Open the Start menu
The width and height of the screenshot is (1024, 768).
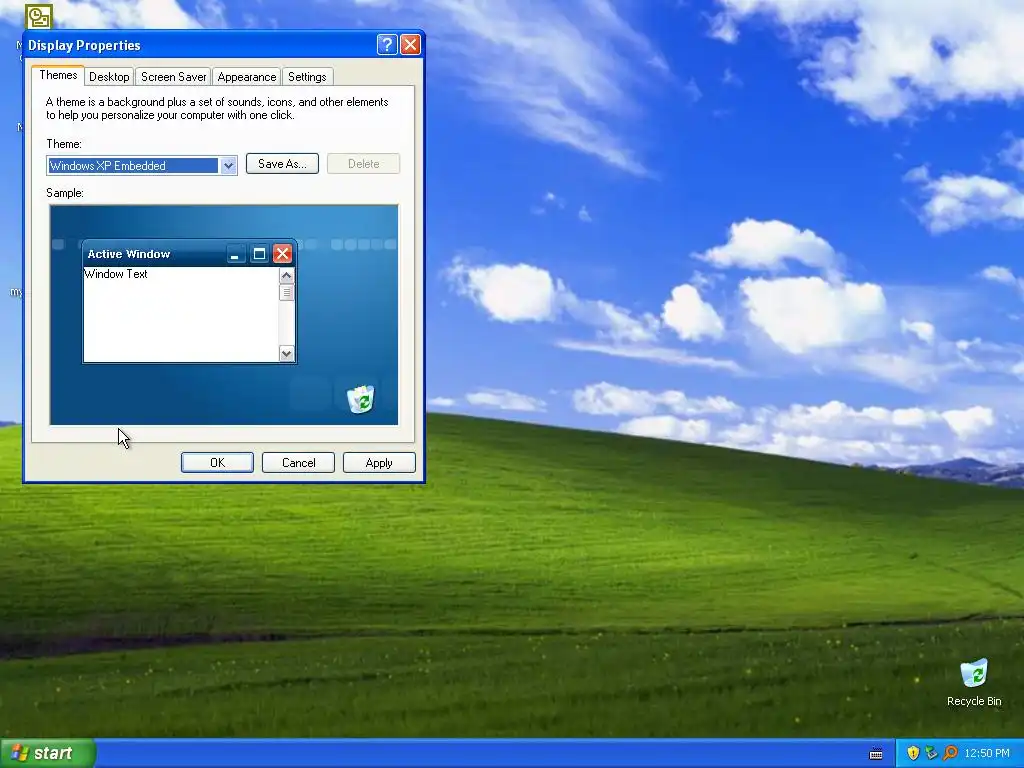point(47,753)
